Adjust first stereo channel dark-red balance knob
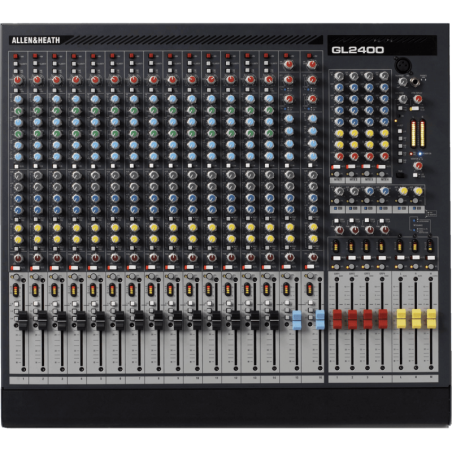 pyautogui.click(x=289, y=257)
